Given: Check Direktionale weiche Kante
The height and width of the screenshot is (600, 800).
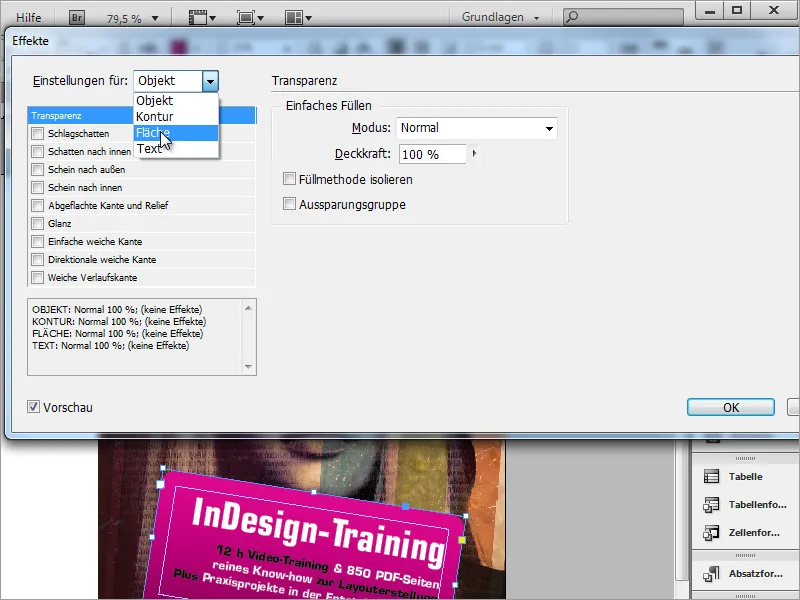Looking at the screenshot, I should (x=37, y=260).
